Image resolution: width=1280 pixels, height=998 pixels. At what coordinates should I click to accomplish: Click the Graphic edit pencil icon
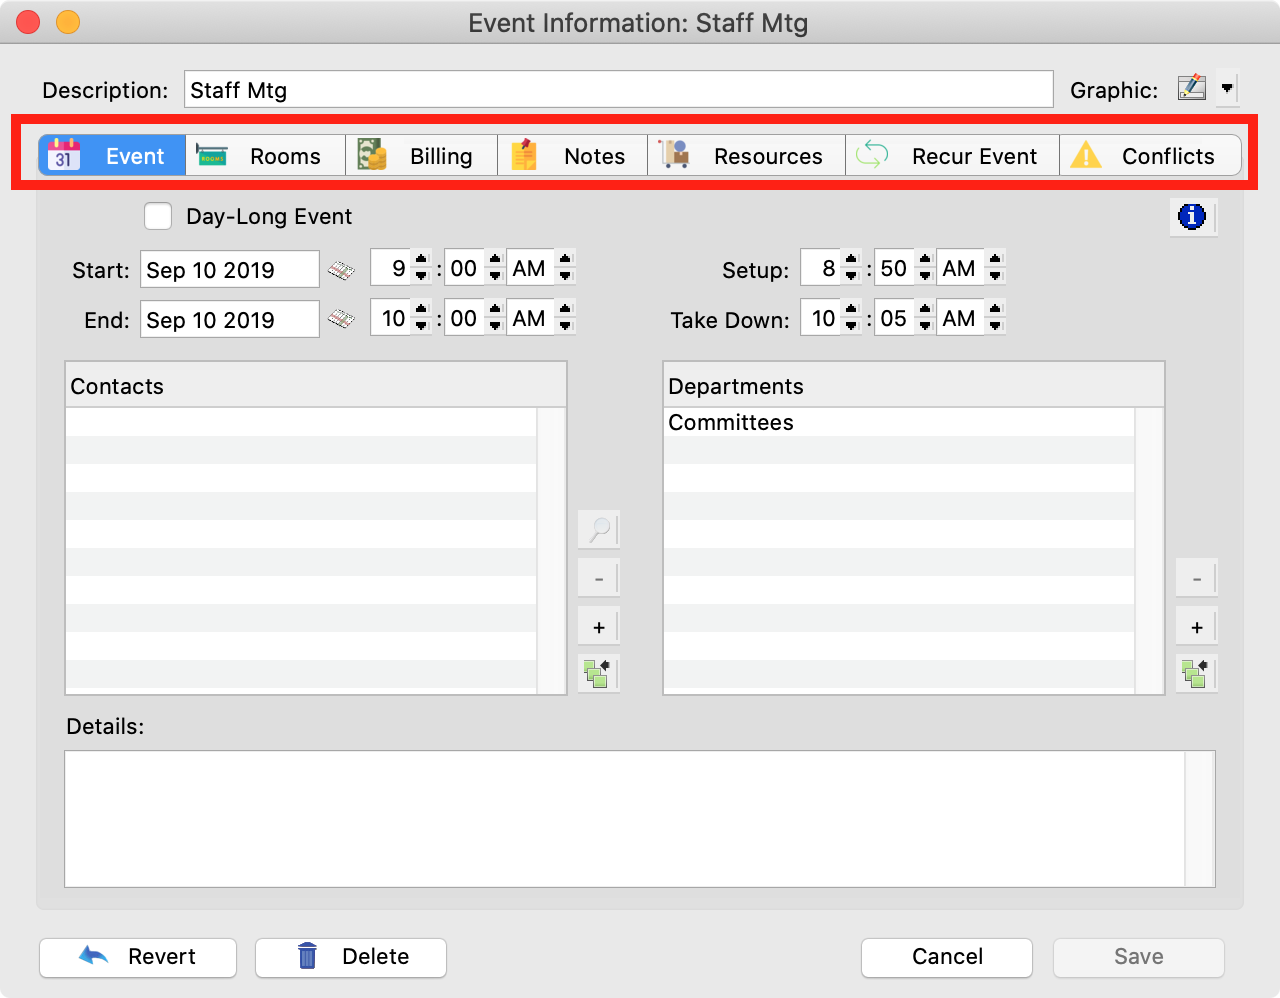pos(1191,89)
